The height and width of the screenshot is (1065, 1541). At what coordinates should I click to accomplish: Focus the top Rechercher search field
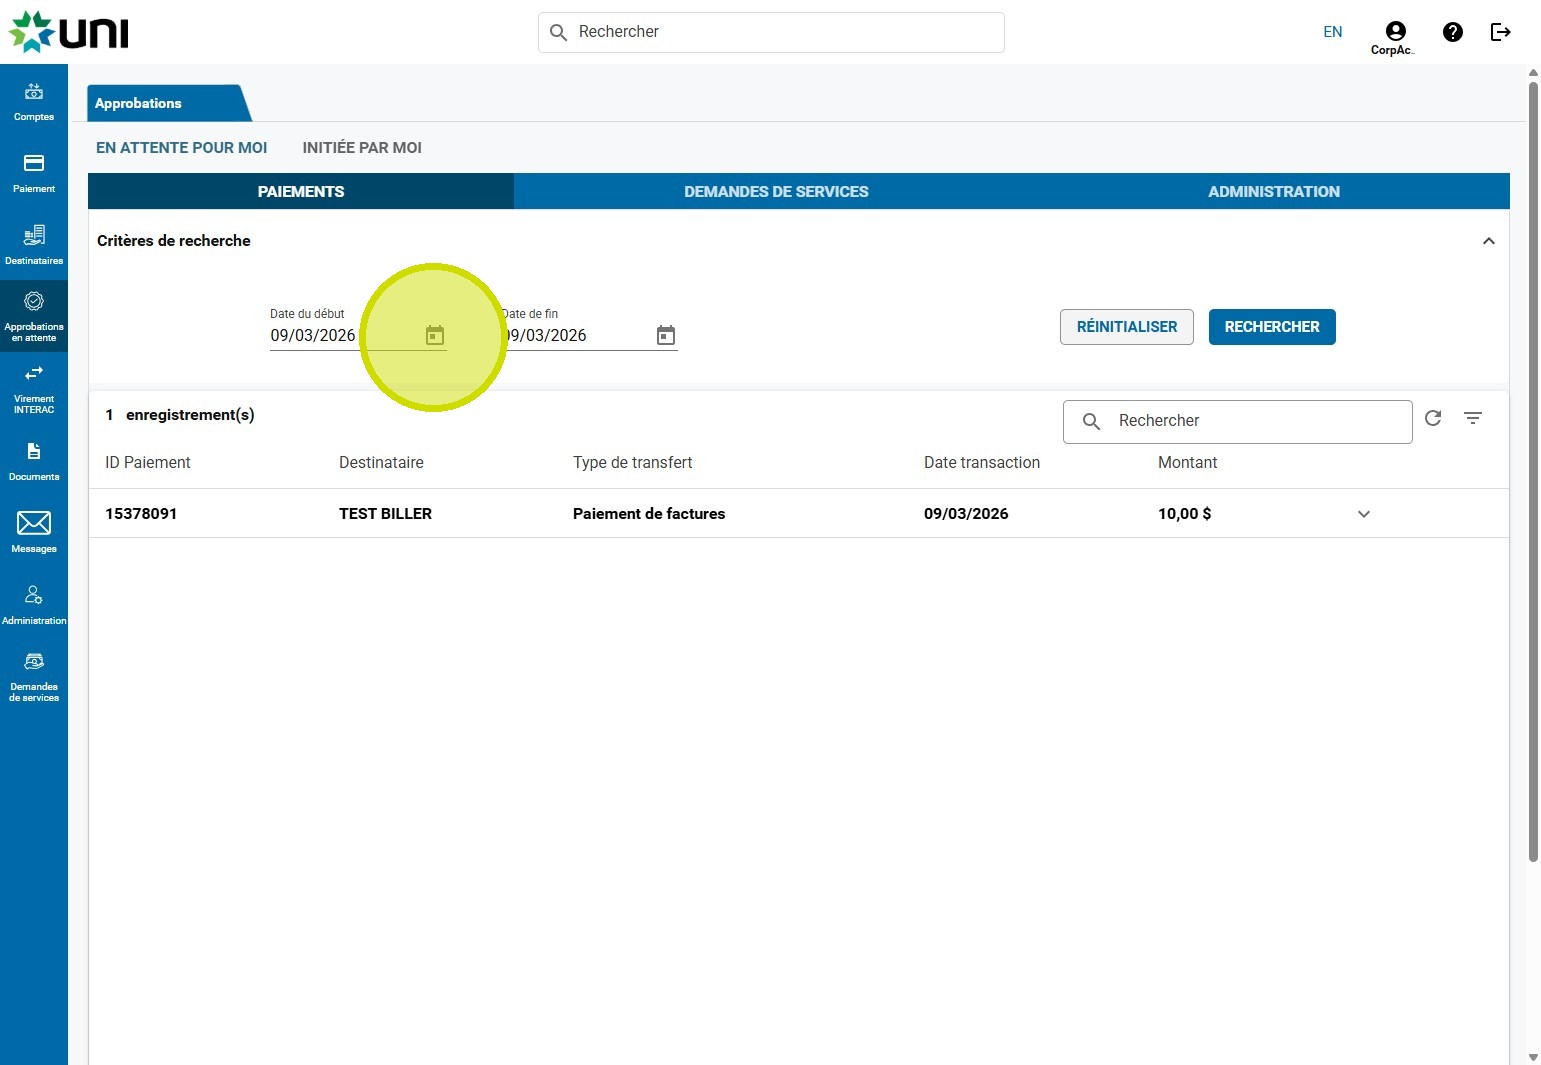pos(771,32)
